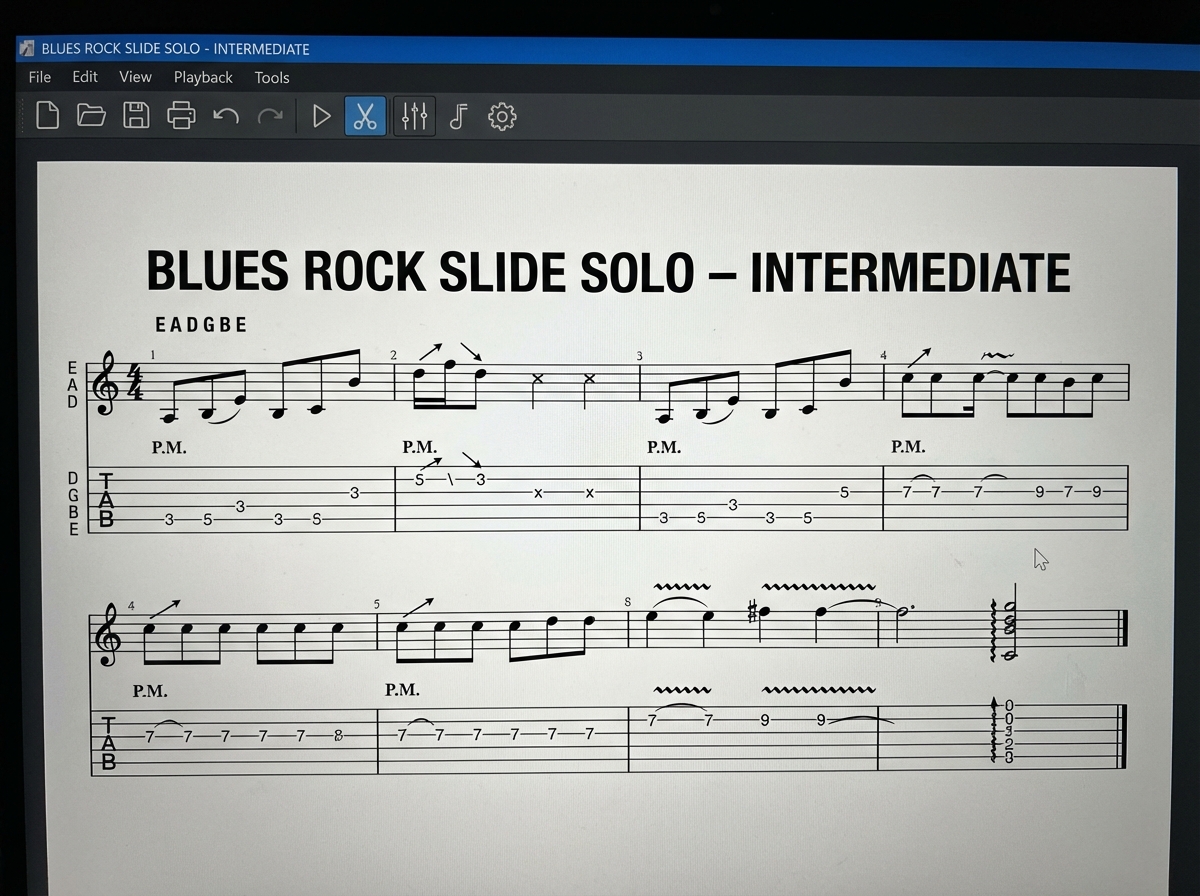Start playback with the Play button

321,116
